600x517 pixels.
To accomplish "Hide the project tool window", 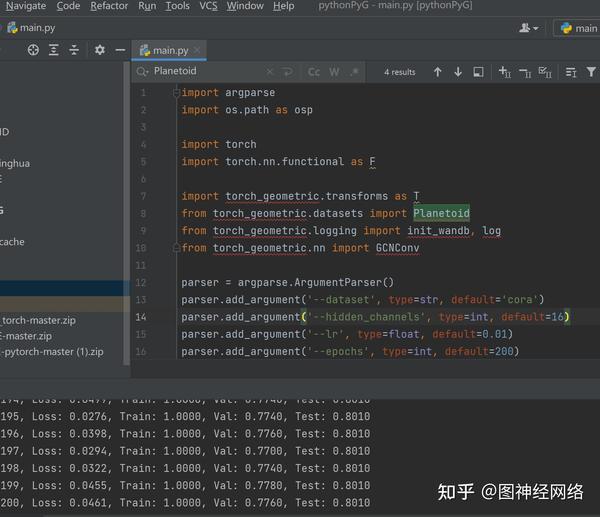I will click(x=120, y=50).
